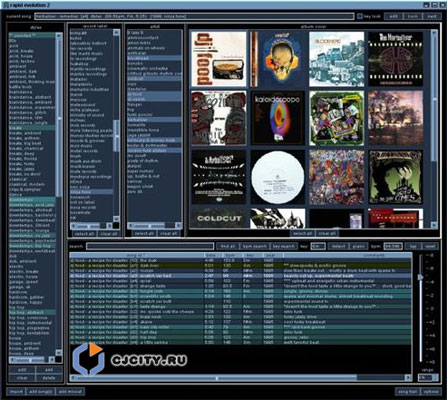Click select all under record label list
This screenshot has width=447, height=400.
click(84, 234)
